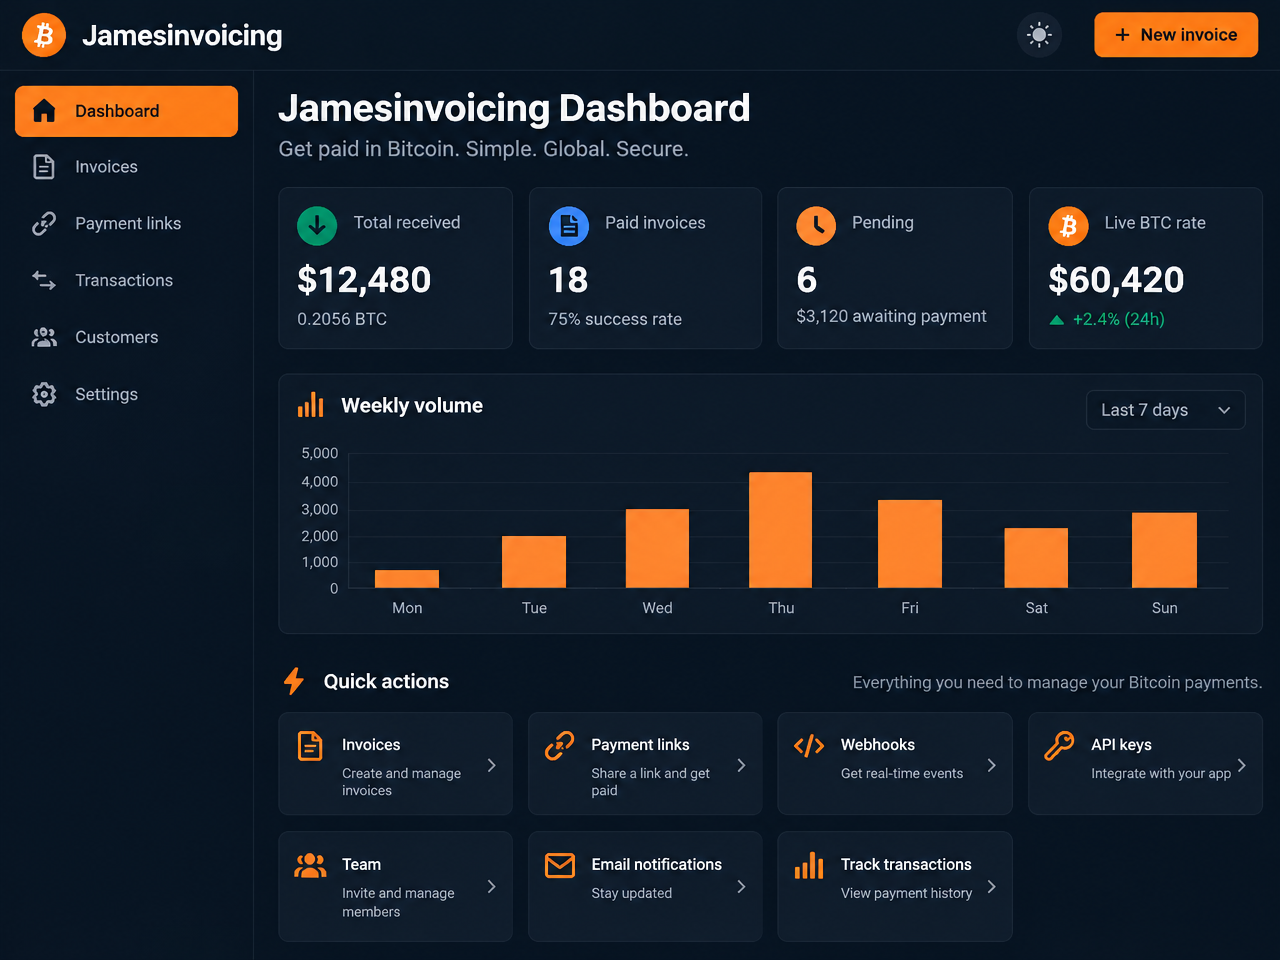Click the +2.4% (24h) rate change
The height and width of the screenshot is (960, 1280).
click(1118, 319)
